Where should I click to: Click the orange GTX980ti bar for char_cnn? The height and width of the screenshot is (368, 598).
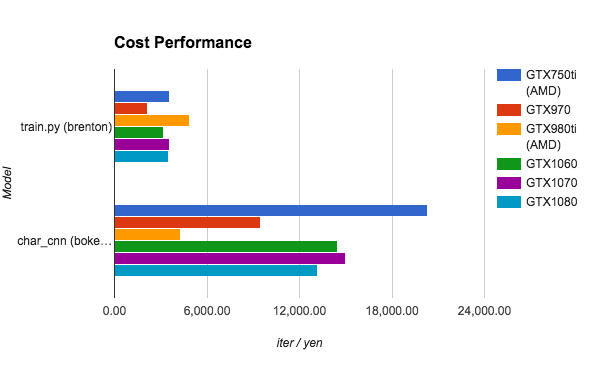(x=147, y=235)
